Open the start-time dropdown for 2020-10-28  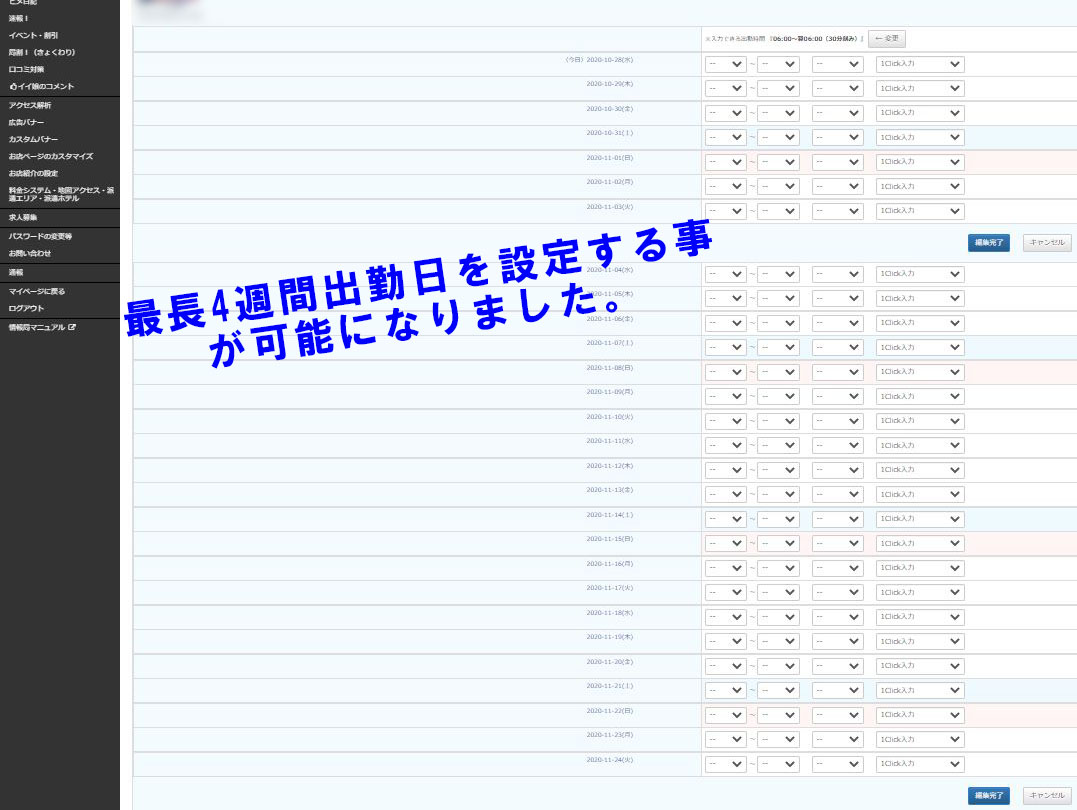[x=725, y=65]
